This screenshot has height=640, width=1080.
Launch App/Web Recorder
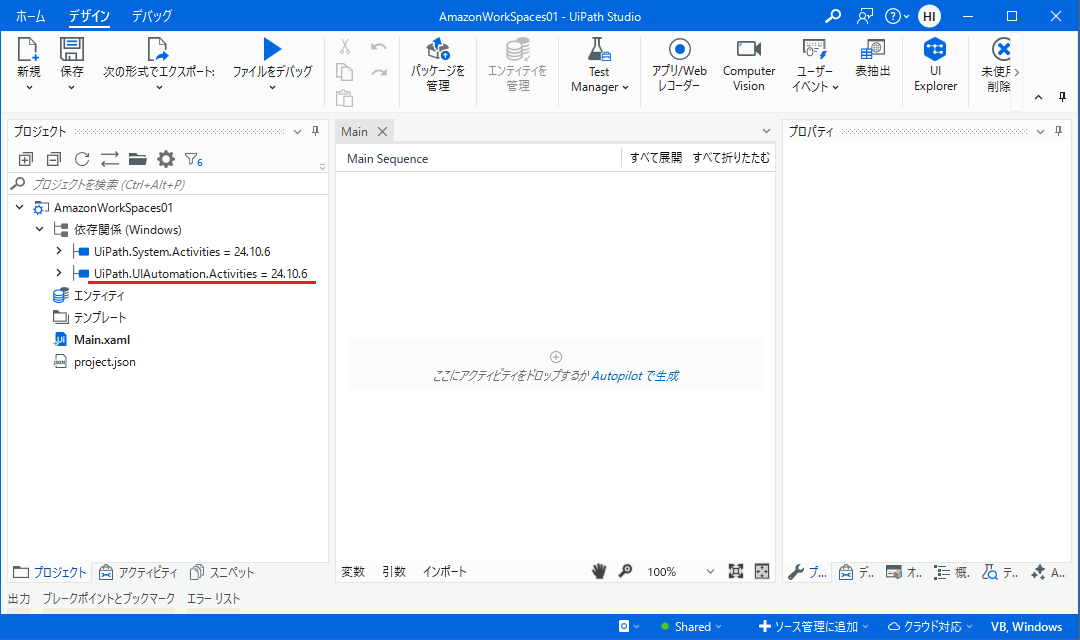[679, 65]
